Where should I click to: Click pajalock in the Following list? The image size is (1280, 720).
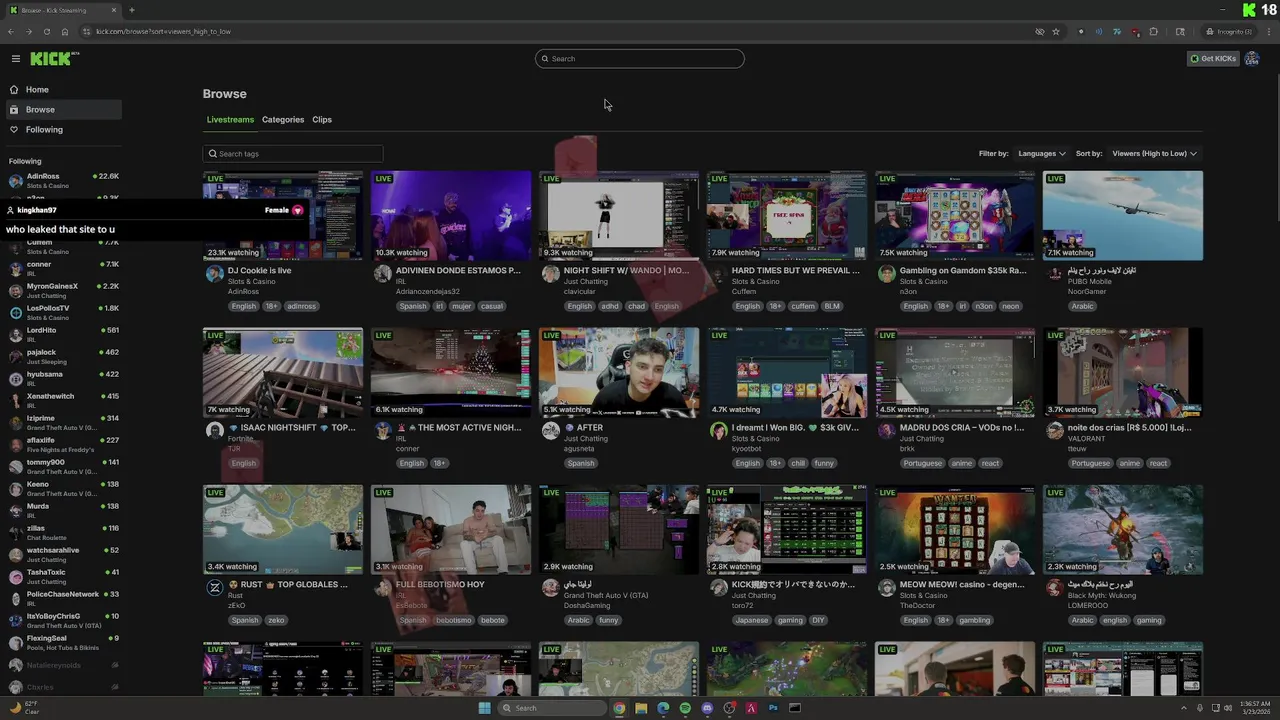click(x=63, y=357)
